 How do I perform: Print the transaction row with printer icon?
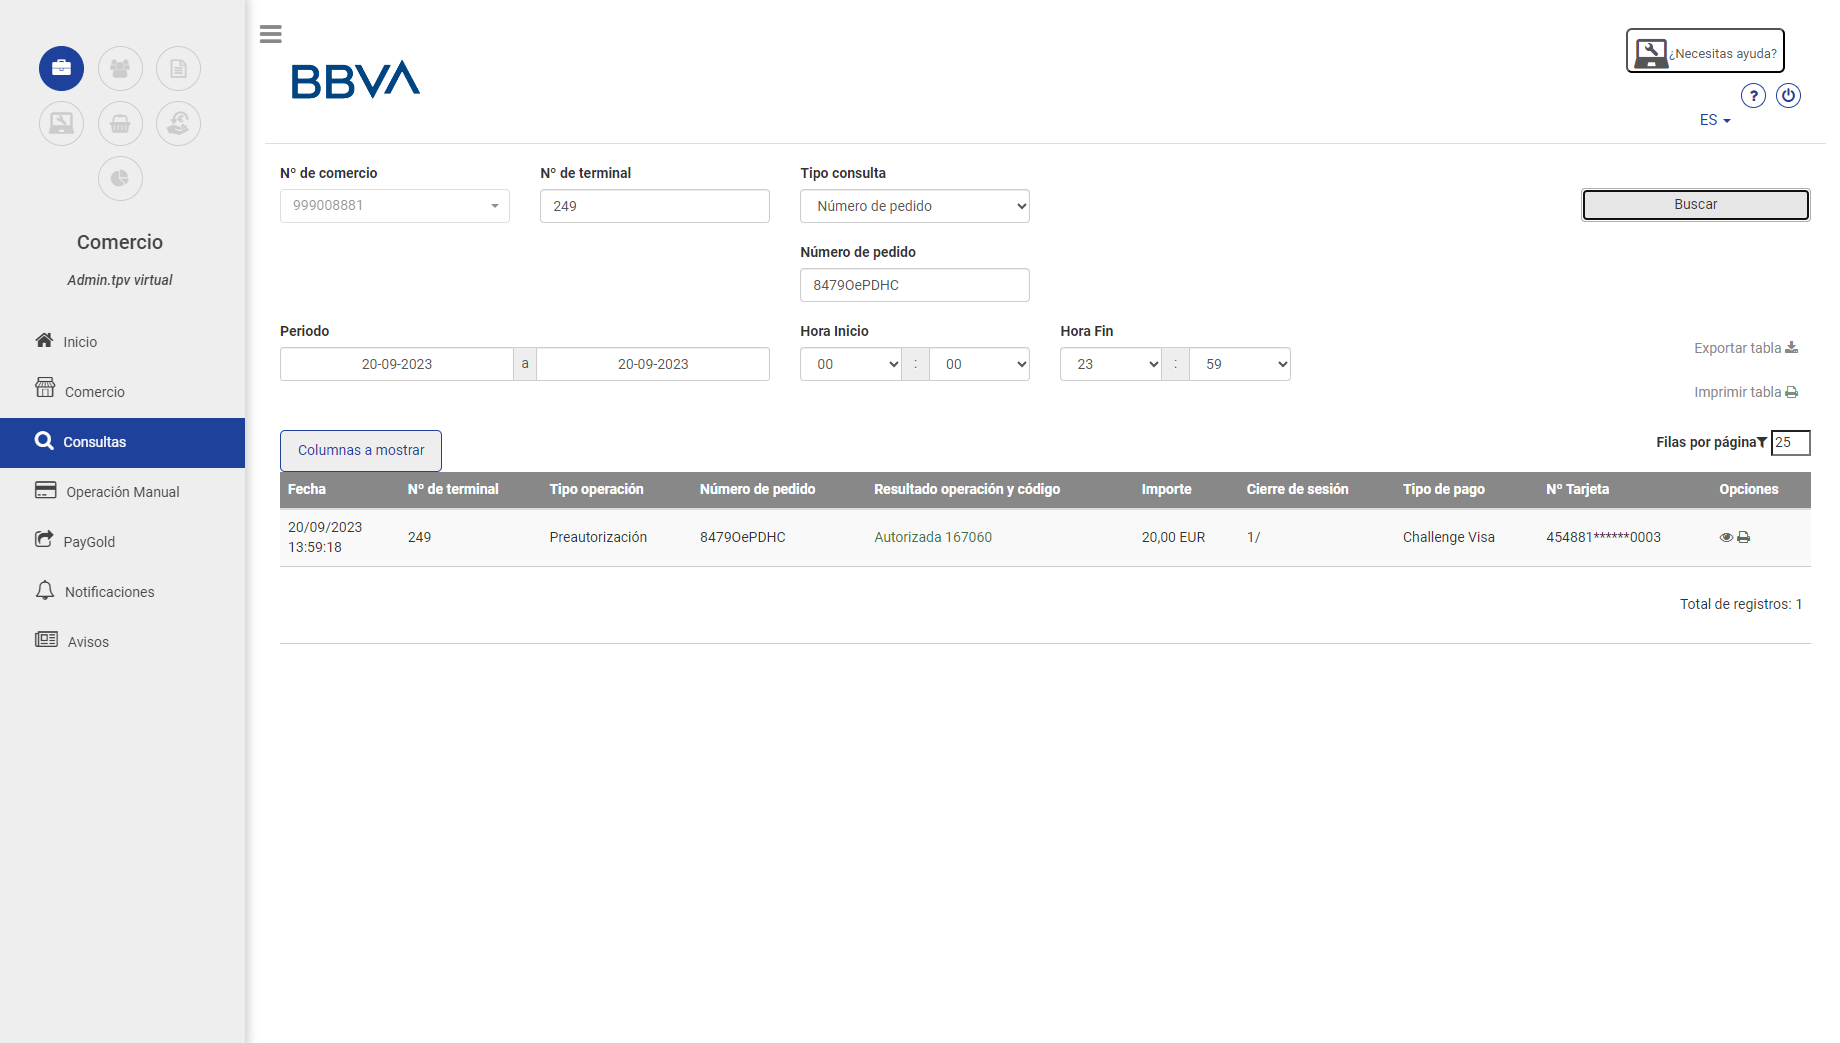click(x=1744, y=538)
